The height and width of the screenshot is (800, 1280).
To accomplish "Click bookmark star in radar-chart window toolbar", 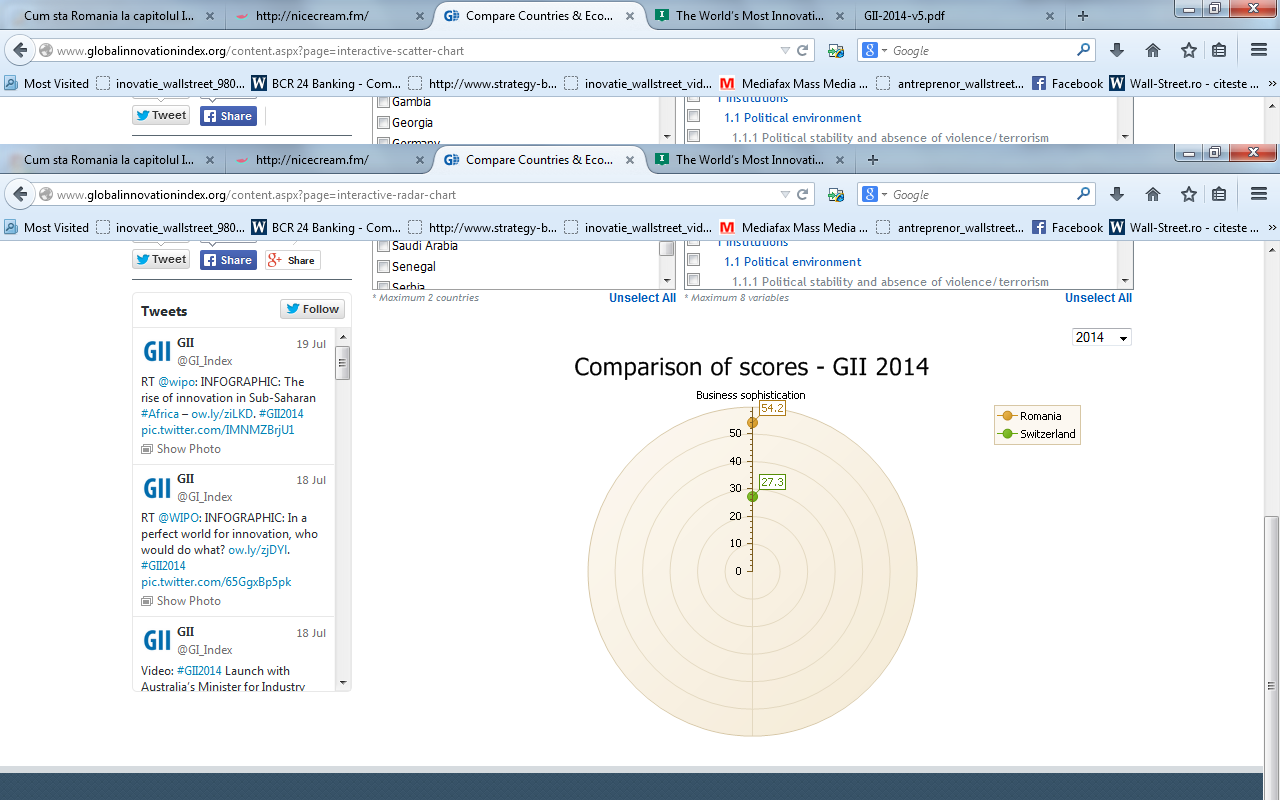I will pos(1188,195).
